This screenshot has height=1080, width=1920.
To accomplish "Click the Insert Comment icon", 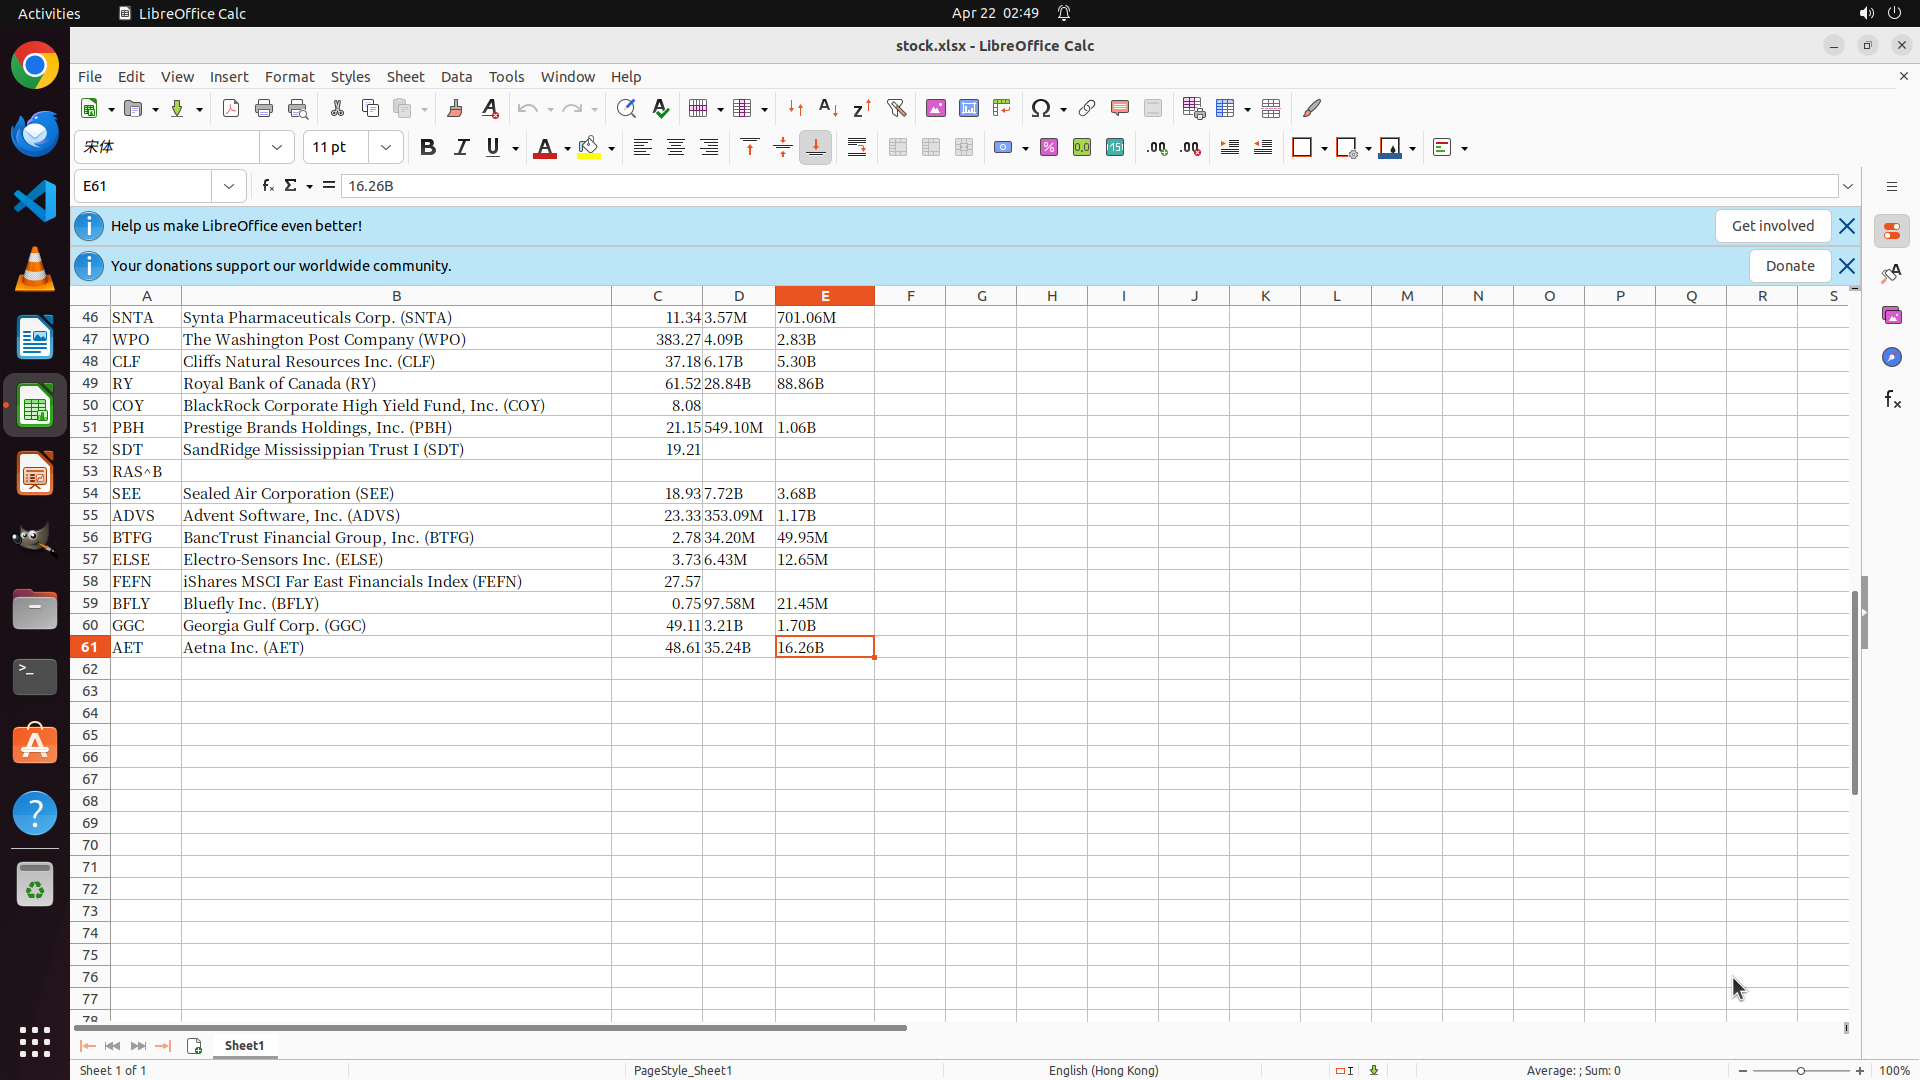I will point(1119,108).
